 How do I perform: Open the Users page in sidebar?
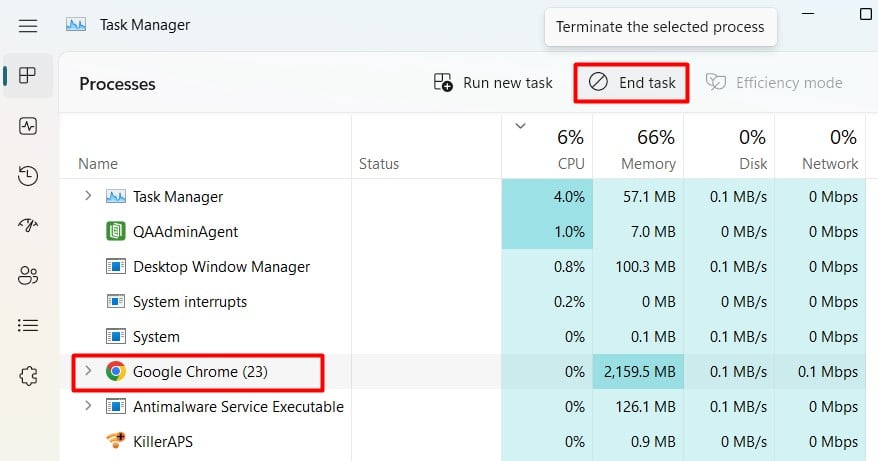pos(27,276)
